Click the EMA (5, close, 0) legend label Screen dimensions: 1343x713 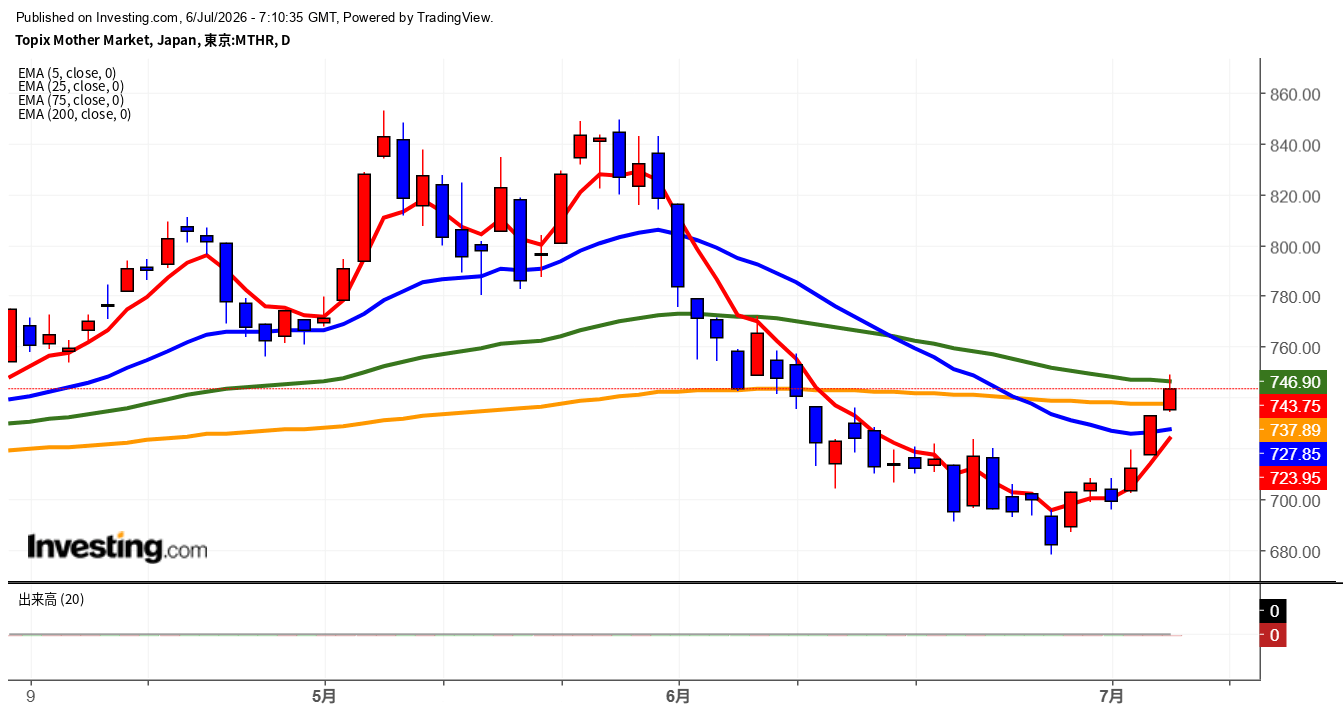pyautogui.click(x=67, y=72)
